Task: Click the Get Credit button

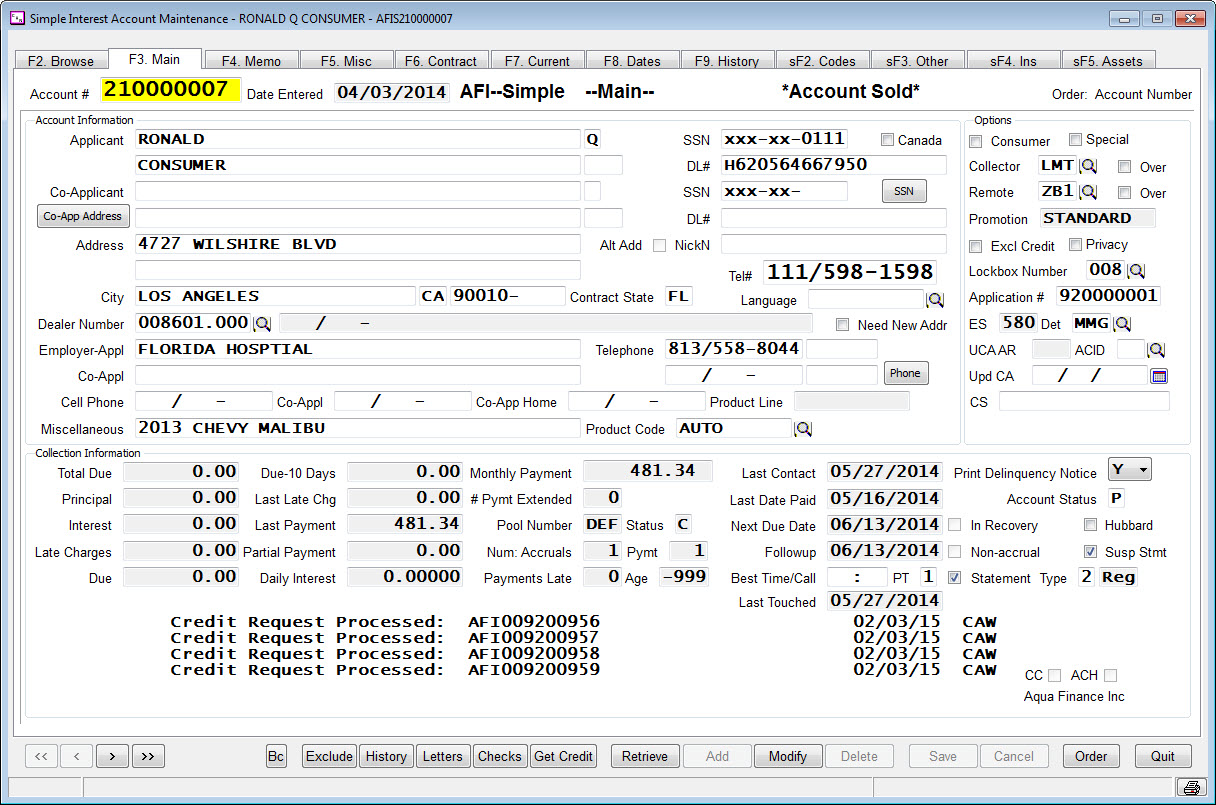Action: (563, 756)
